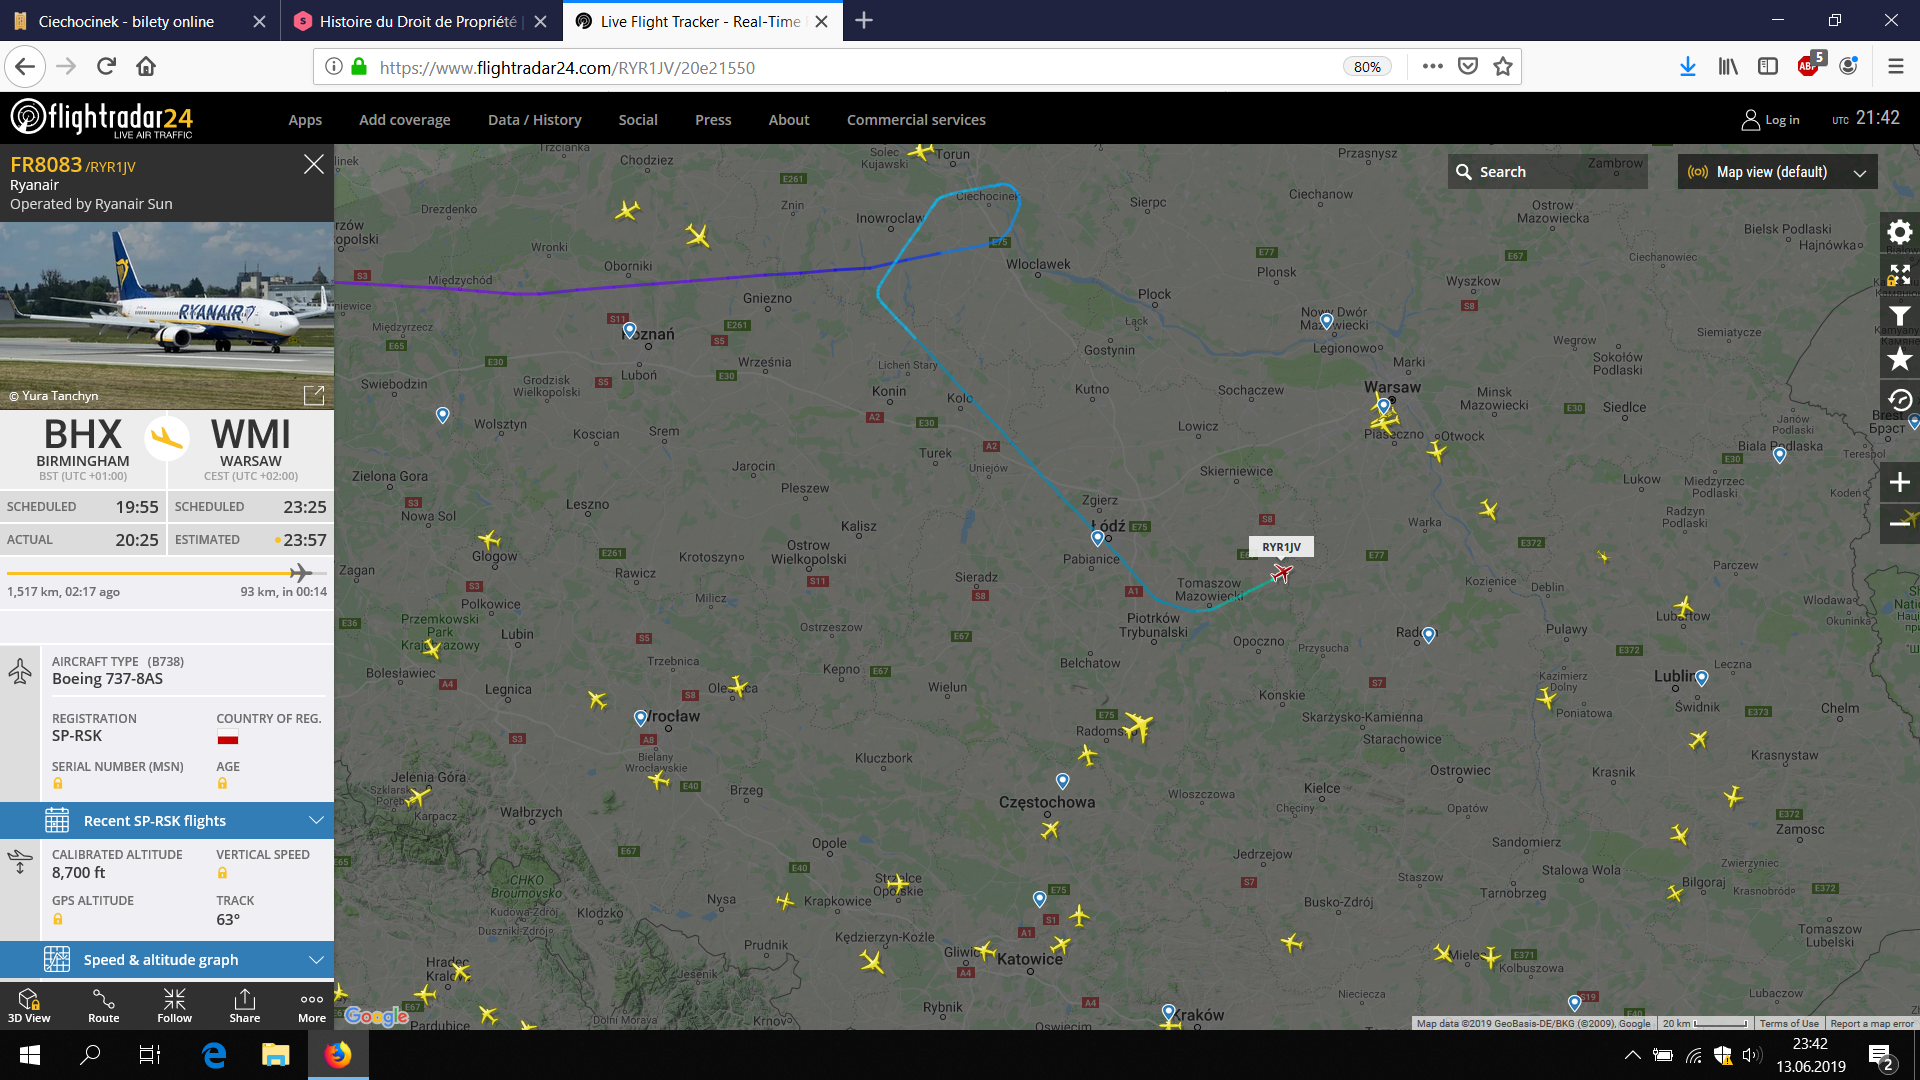The width and height of the screenshot is (1920, 1080).
Task: Click the Log in link
Action: click(x=1771, y=120)
